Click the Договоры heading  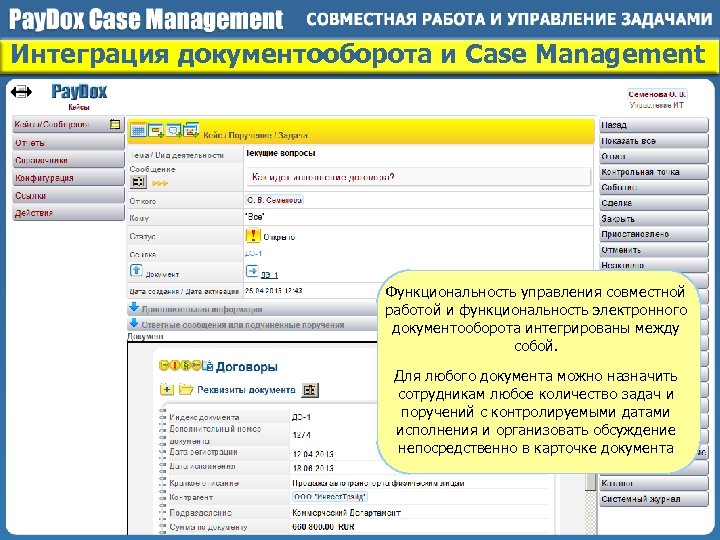[247, 366]
